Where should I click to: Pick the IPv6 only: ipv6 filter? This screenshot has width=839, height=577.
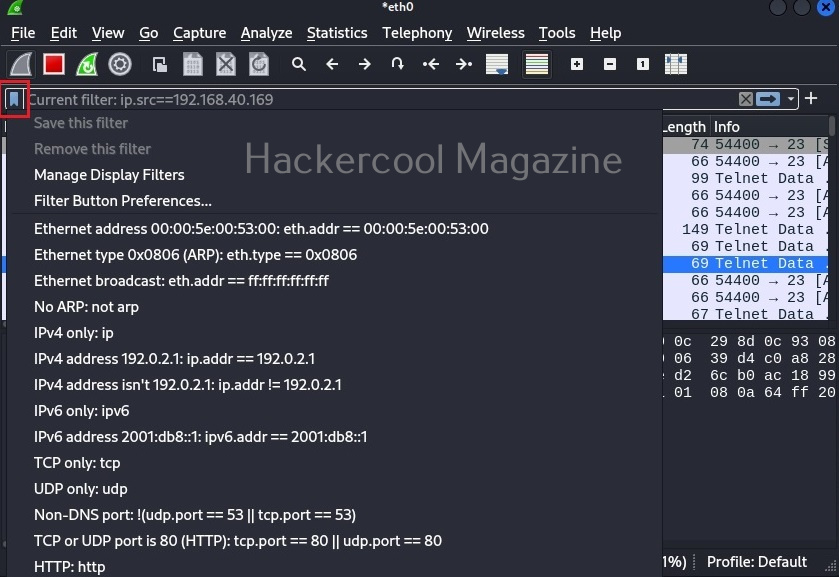tap(336, 411)
